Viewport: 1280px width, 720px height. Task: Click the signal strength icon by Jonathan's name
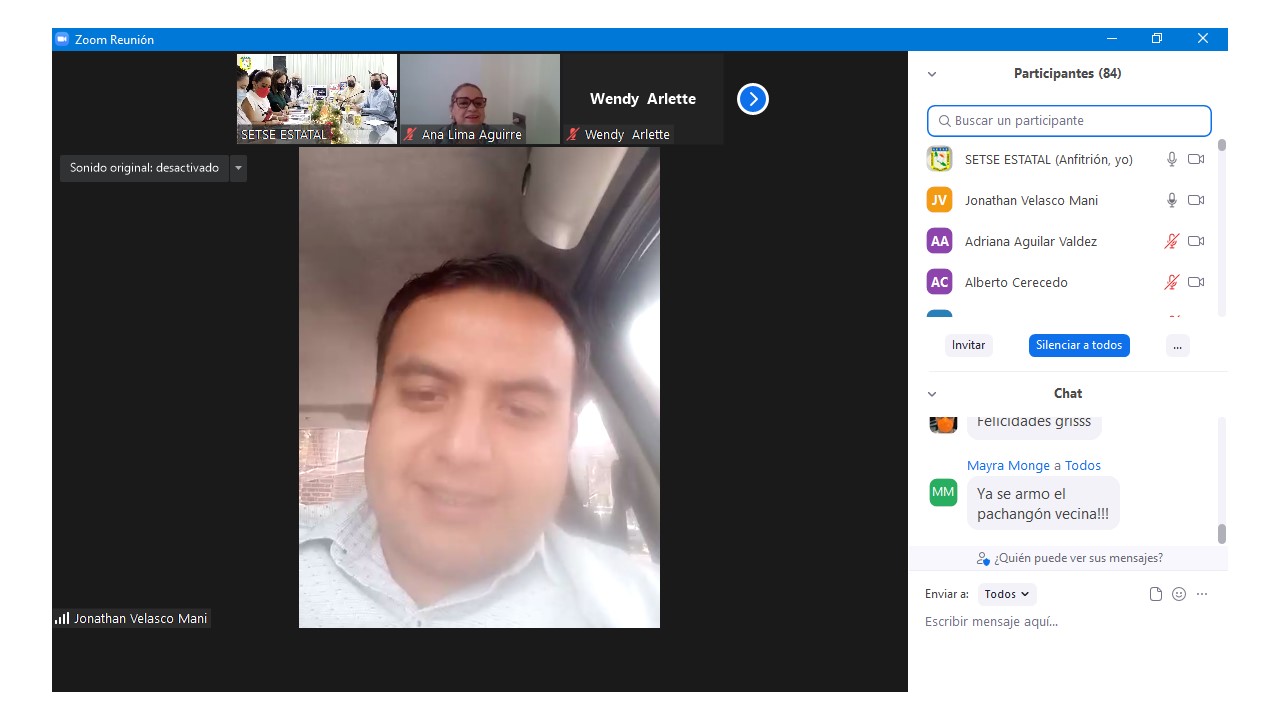(x=62, y=618)
